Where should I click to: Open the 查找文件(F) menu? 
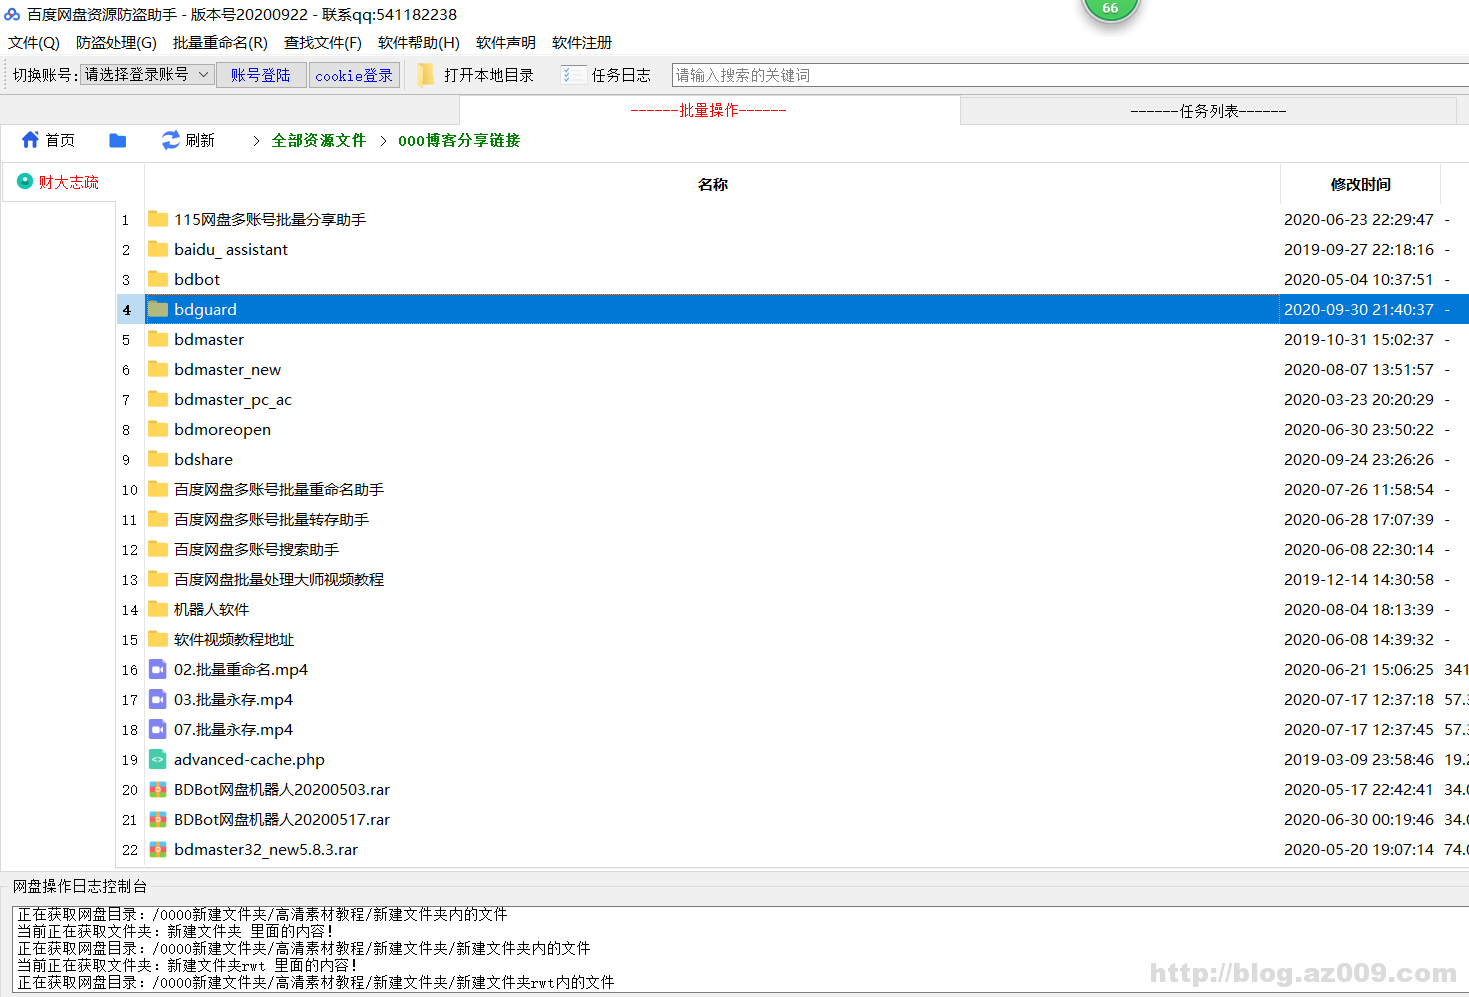pyautogui.click(x=322, y=43)
